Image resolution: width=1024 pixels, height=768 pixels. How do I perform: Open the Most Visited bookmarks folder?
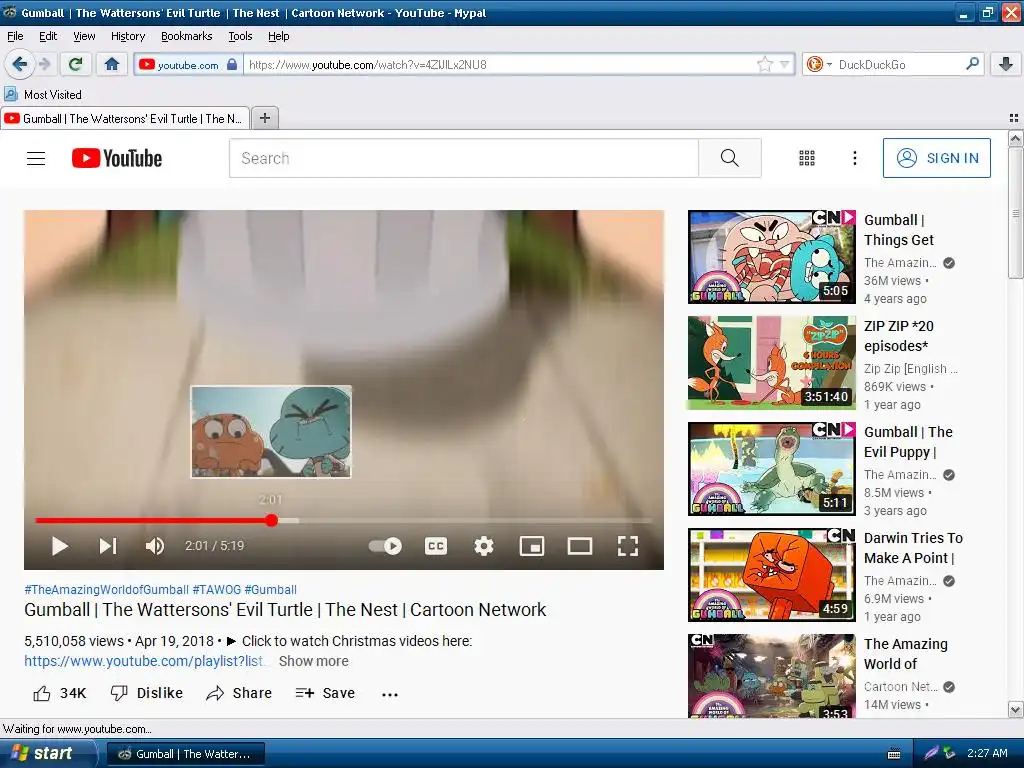[x=43, y=95]
